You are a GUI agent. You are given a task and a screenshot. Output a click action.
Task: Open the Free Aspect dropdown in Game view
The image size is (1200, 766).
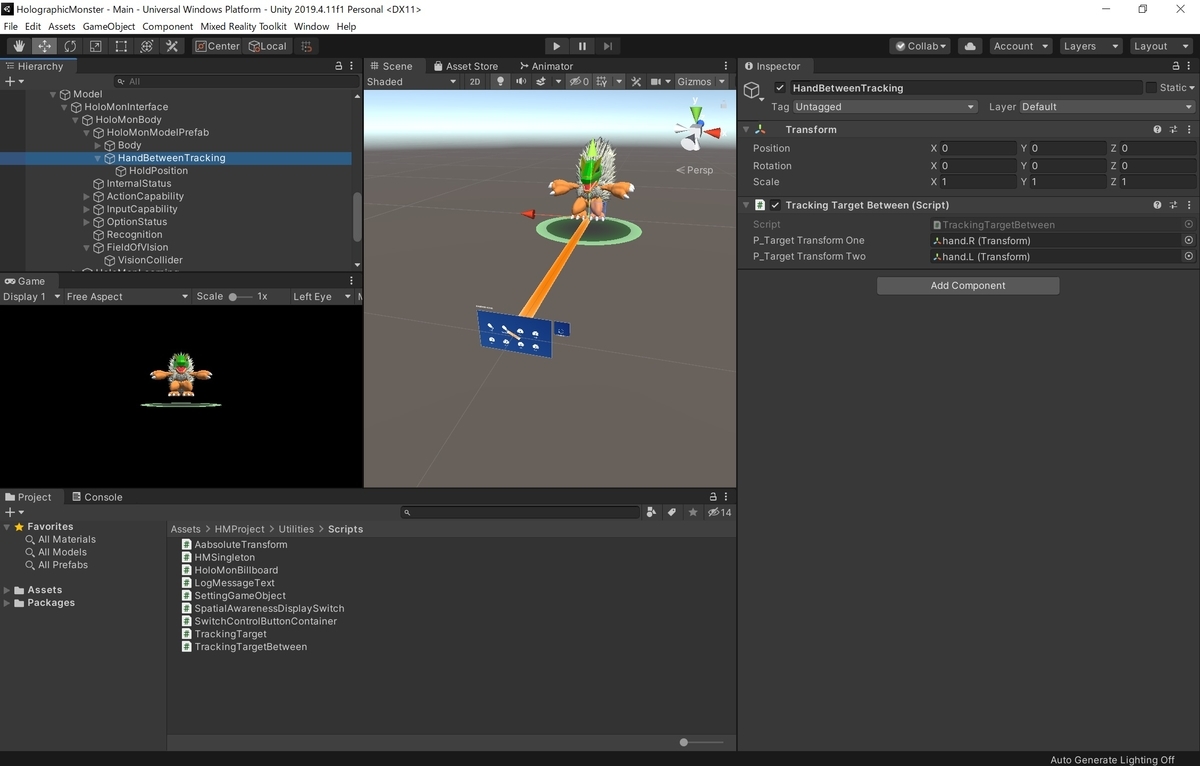tap(126, 297)
